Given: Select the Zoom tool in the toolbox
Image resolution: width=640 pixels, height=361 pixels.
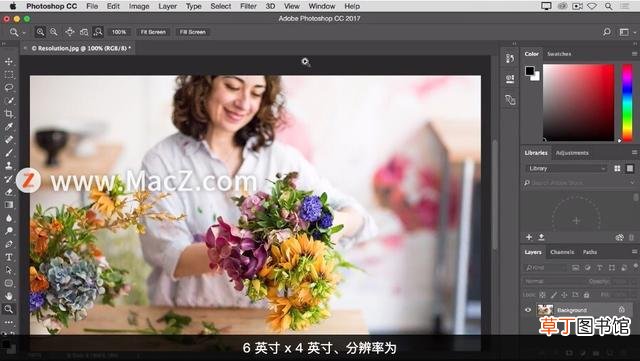Looking at the screenshot, I should point(9,309).
